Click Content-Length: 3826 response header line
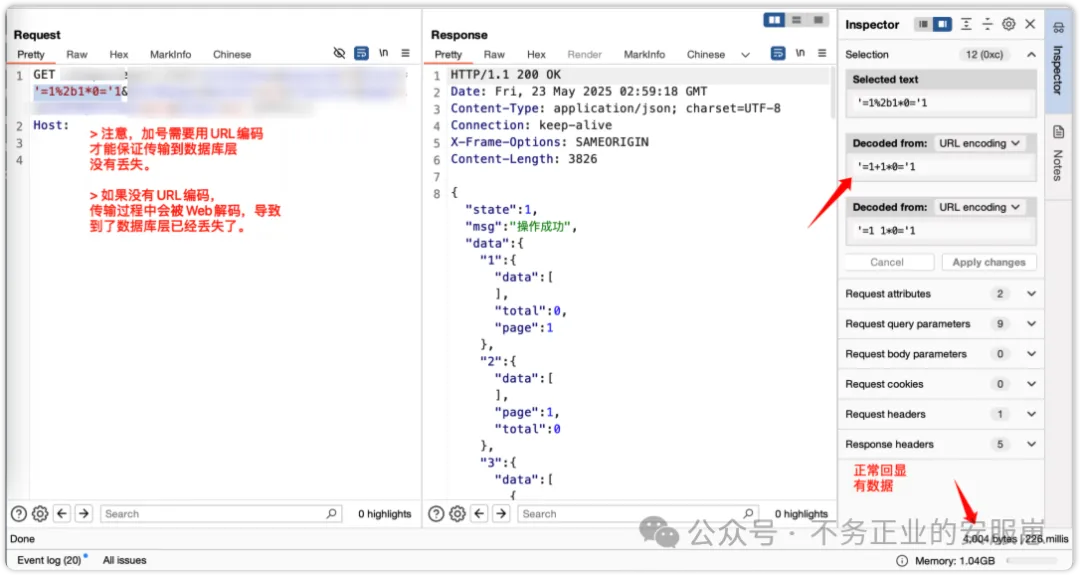This screenshot has width=1080, height=575. click(x=523, y=159)
